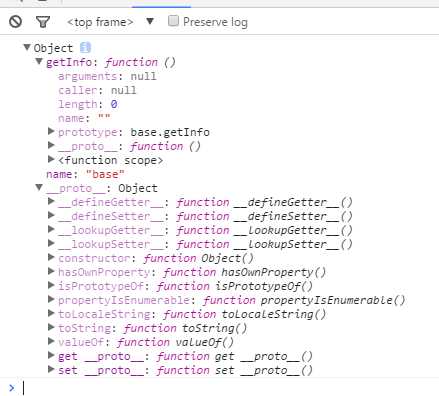
Task: Clear the console log
Action: coord(15,22)
